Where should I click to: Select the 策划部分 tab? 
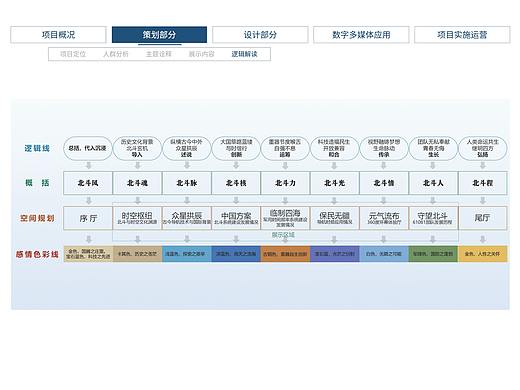click(x=159, y=35)
